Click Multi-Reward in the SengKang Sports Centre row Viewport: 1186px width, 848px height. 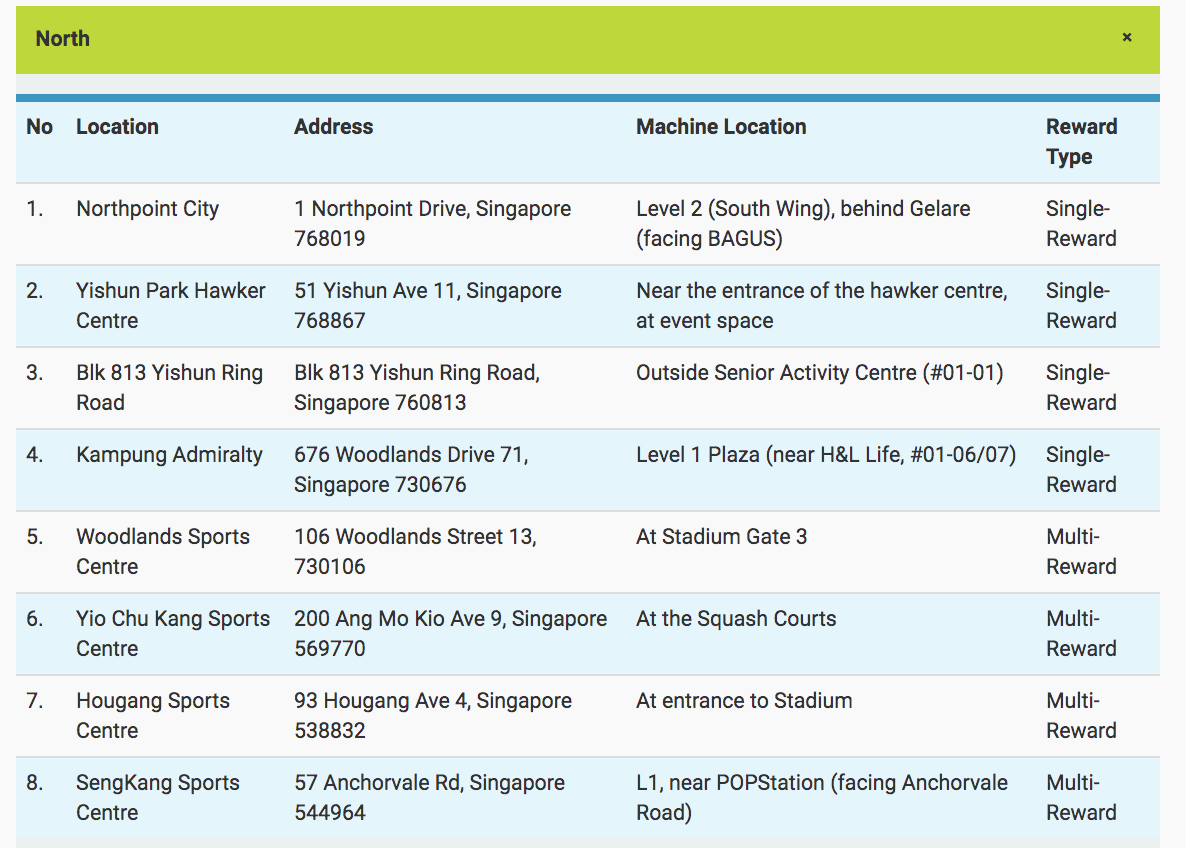click(1082, 798)
